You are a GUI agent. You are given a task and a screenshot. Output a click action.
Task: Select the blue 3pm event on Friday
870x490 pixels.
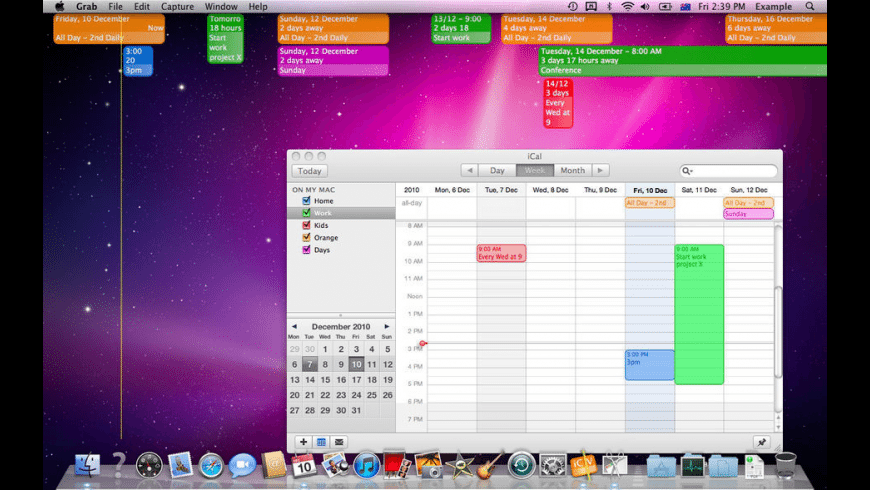650,365
